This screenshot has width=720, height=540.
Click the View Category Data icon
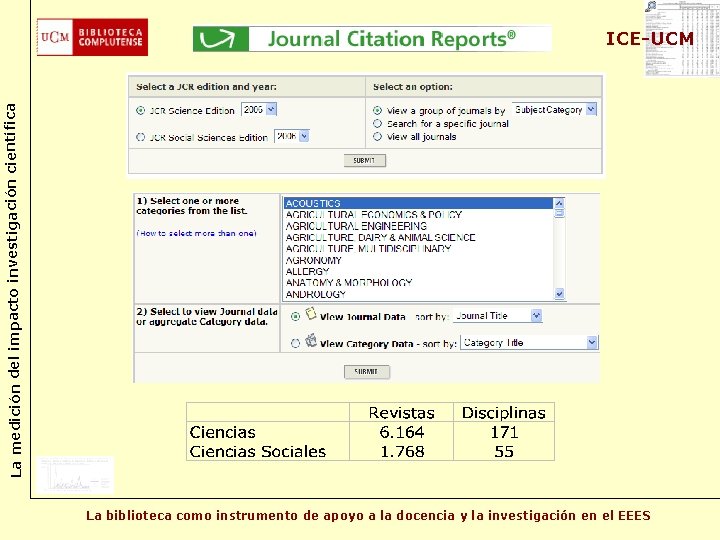point(311,341)
